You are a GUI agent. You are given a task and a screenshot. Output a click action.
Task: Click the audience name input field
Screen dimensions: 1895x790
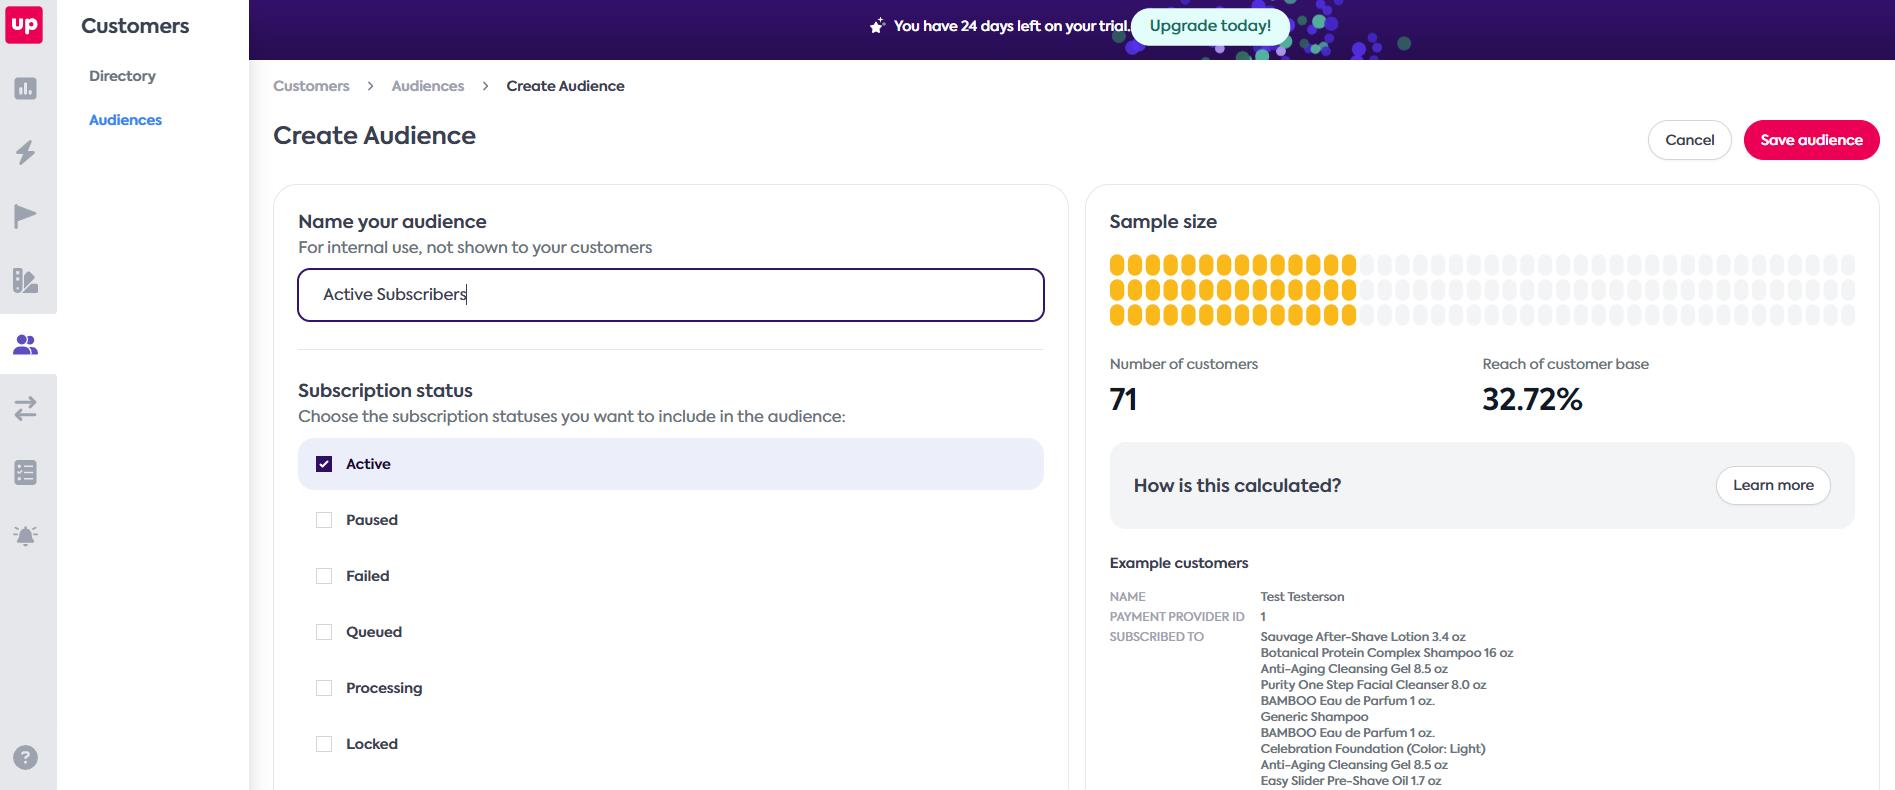tap(671, 295)
